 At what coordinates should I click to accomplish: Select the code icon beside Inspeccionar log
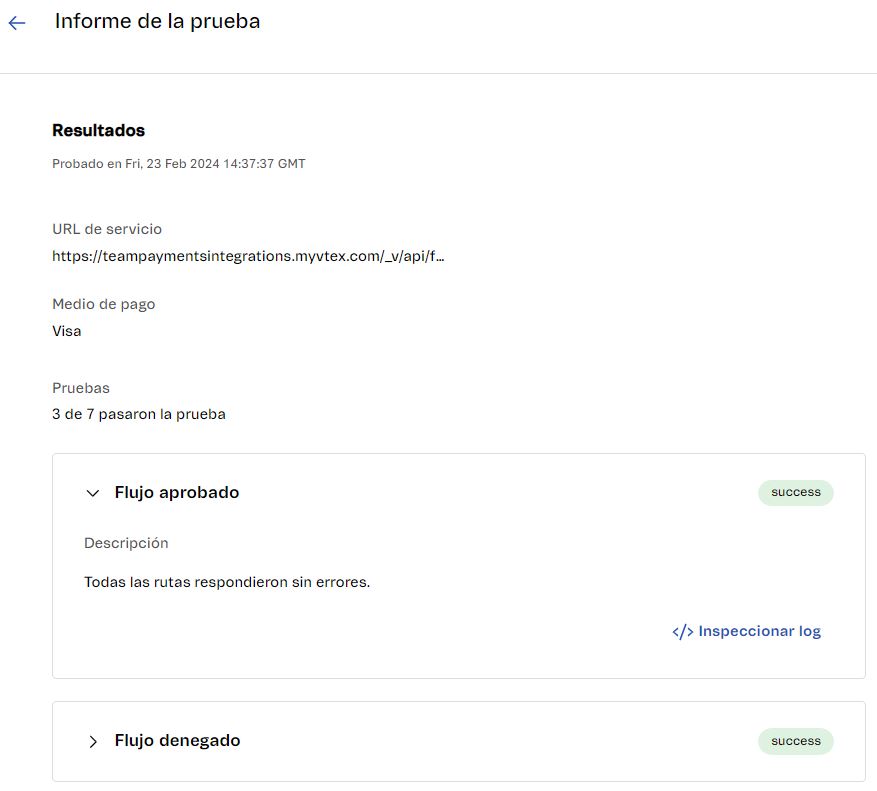(x=681, y=630)
